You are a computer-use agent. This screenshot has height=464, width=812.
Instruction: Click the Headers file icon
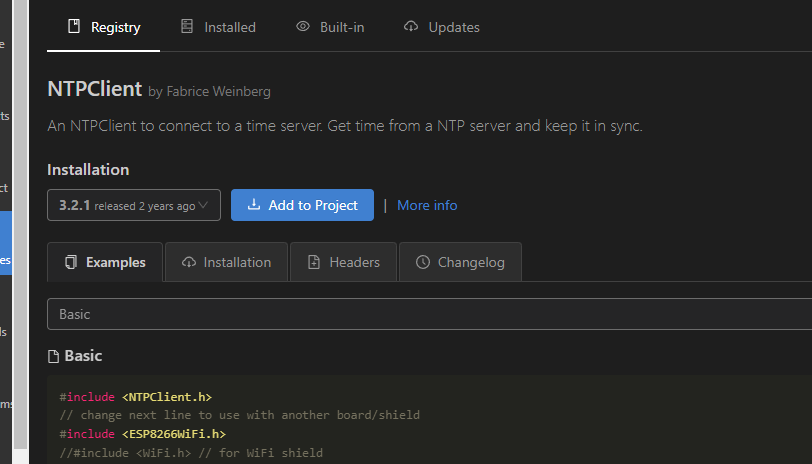point(314,262)
